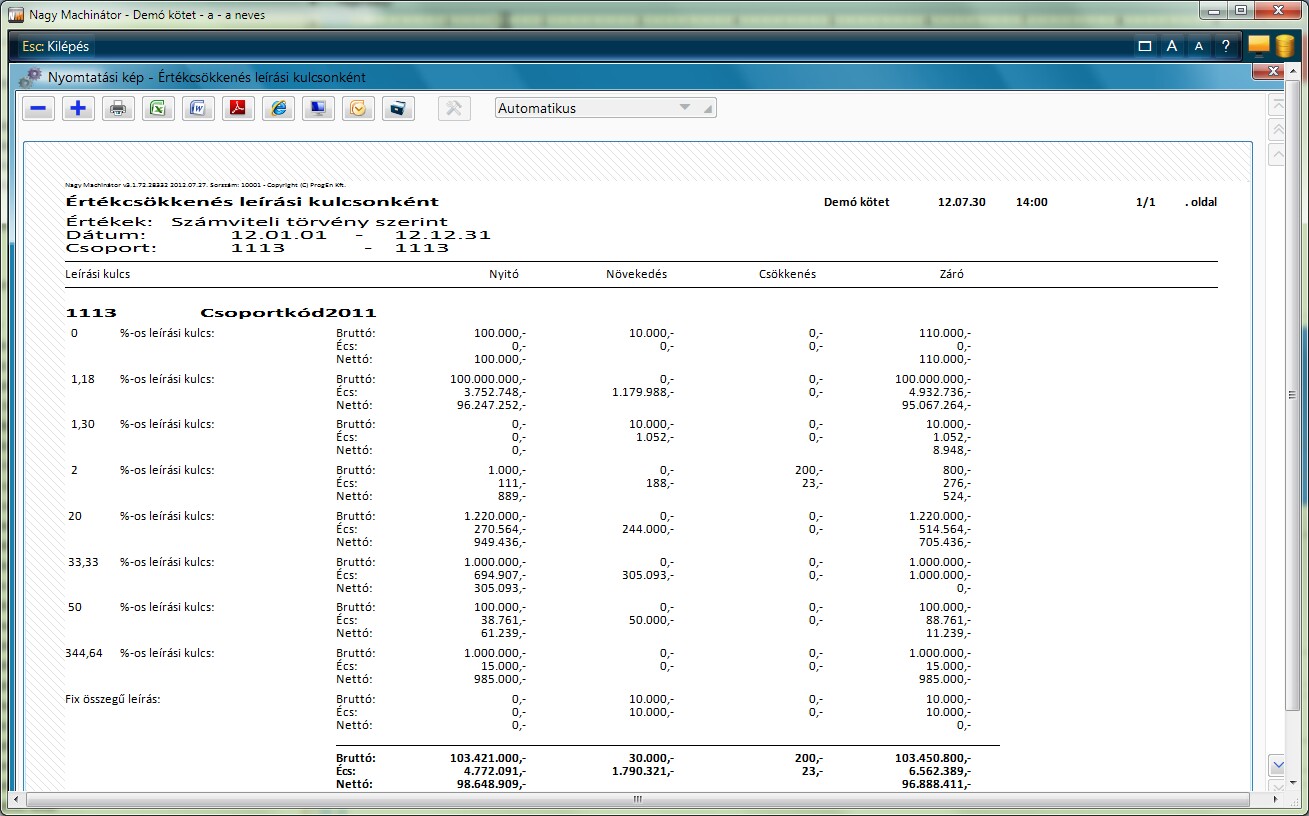This screenshot has width=1309, height=816.
Task: Click the Outlook email icon in toolbar
Action: click(358, 109)
